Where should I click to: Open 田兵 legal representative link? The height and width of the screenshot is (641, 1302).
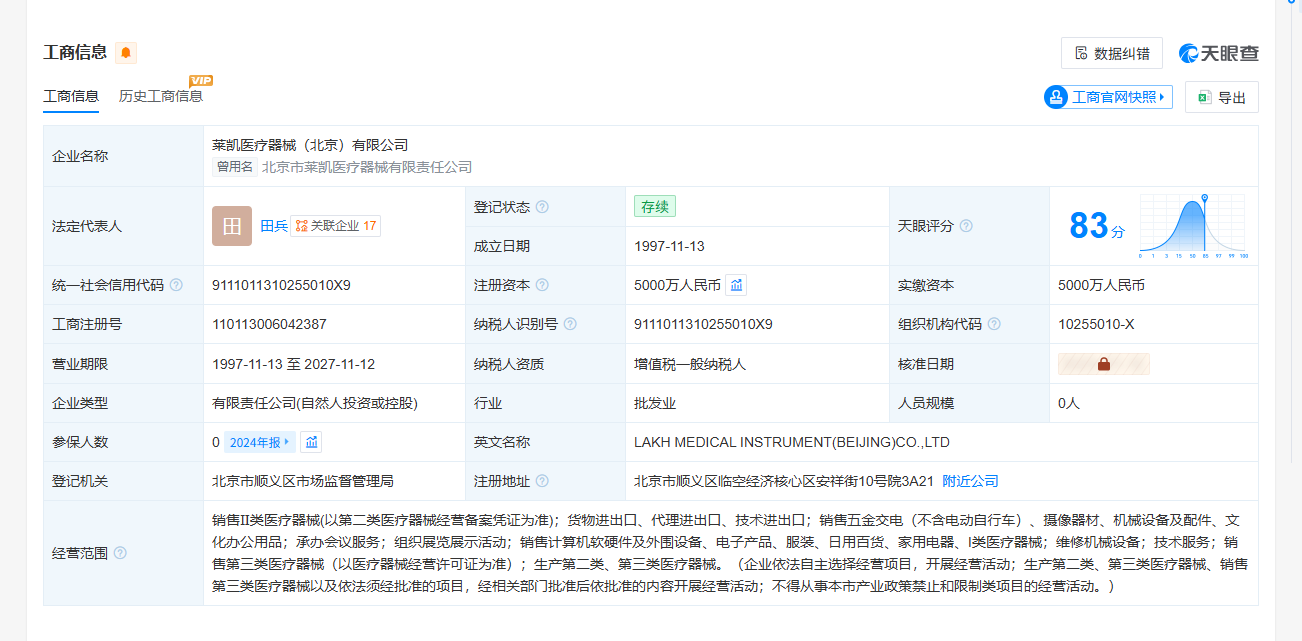point(274,226)
